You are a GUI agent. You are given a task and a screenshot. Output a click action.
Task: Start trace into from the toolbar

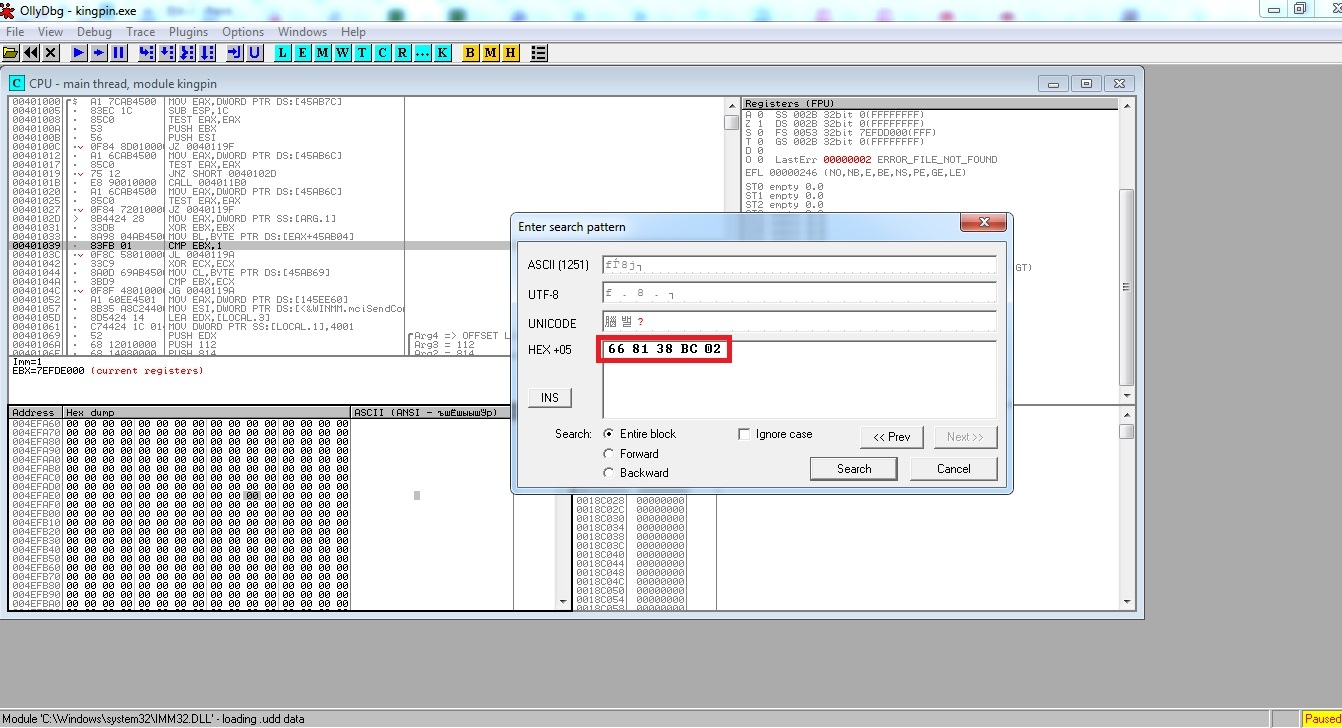pos(187,52)
